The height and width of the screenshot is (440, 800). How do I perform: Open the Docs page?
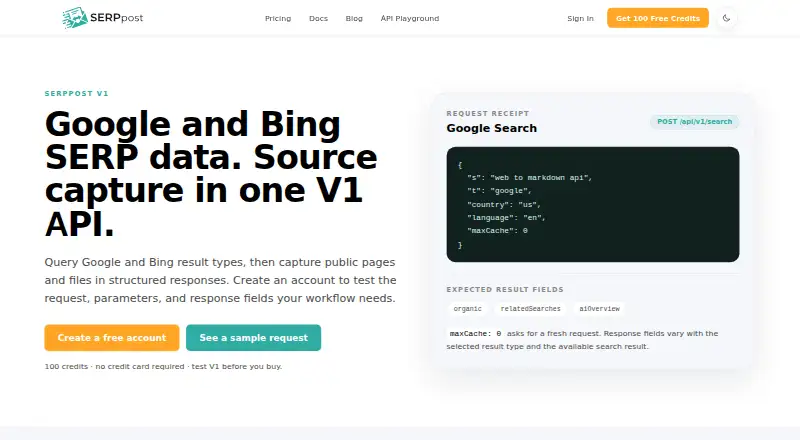[x=318, y=18]
